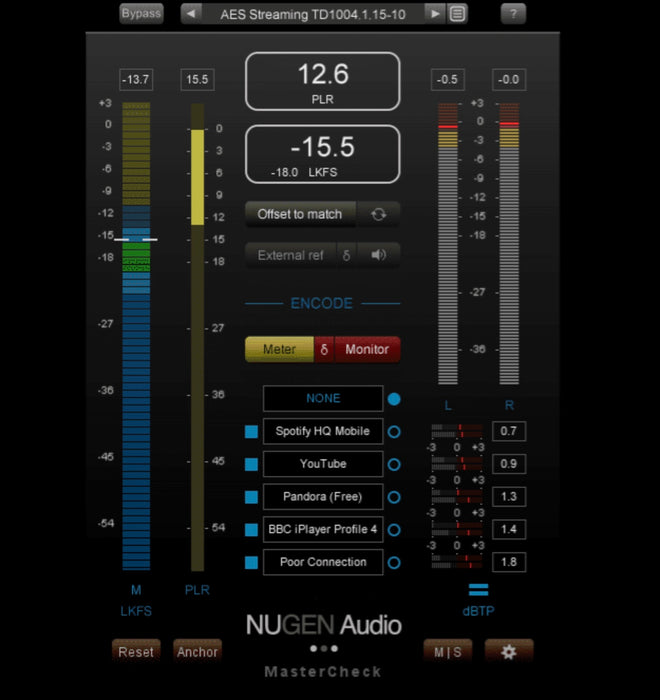Select the Poor Connection radio button
The height and width of the screenshot is (700, 660).
[394, 562]
